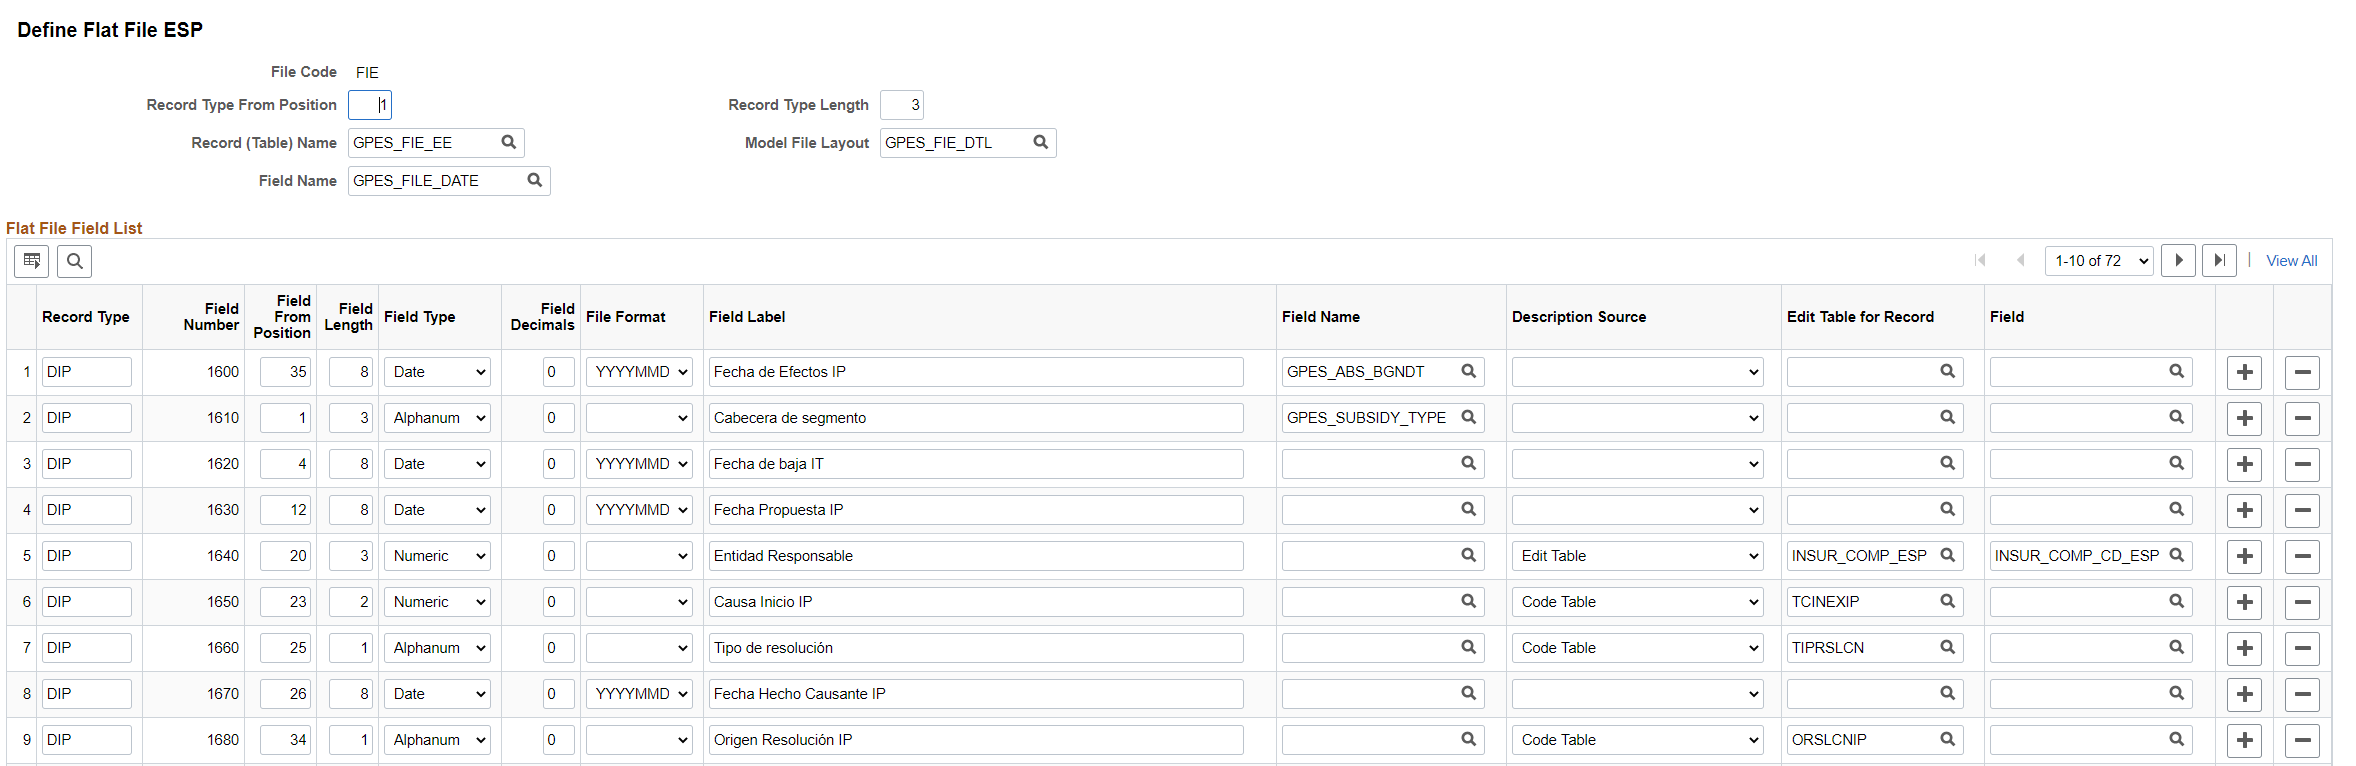This screenshot has width=2356, height=766.
Task: Open lookup for GPES_FILE_DATE Field Name
Action: click(x=534, y=180)
